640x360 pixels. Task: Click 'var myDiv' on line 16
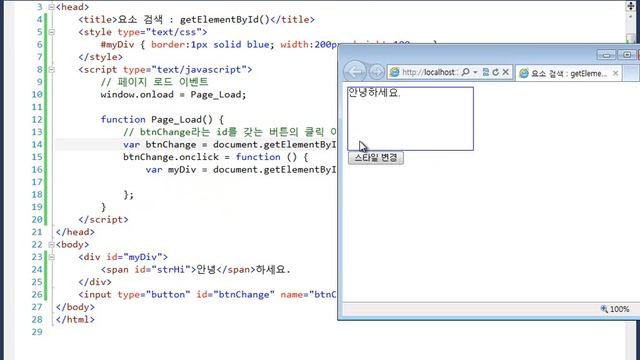pos(171,170)
